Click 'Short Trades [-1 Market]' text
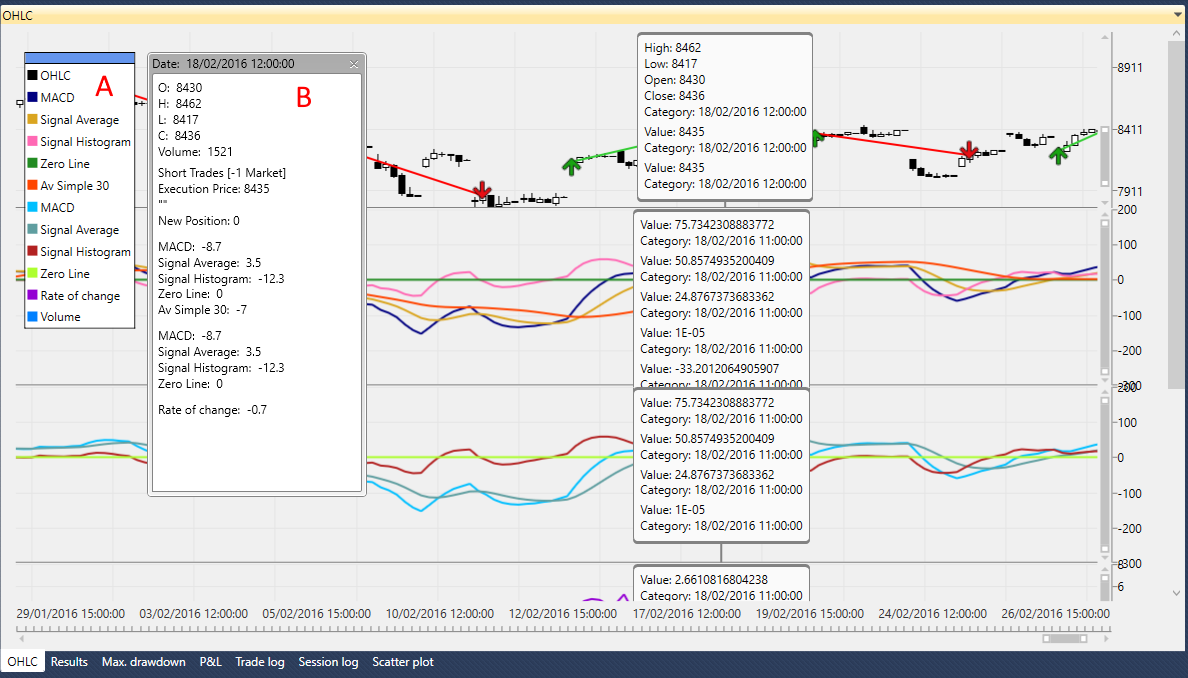The width and height of the screenshot is (1188, 678). 222,173
